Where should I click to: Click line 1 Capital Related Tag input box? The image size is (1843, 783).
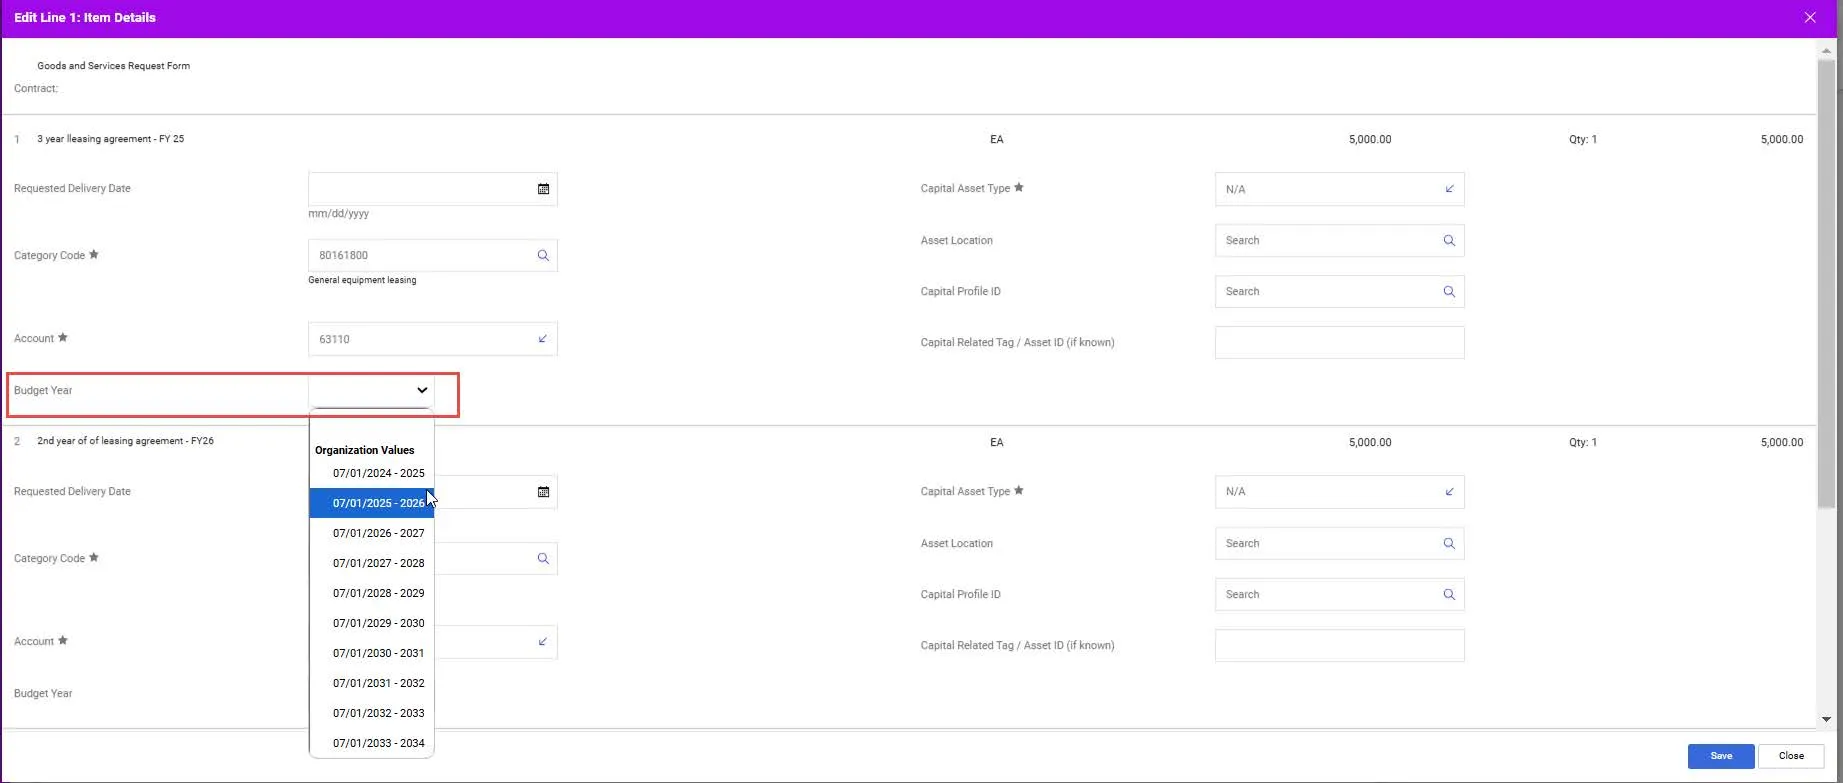click(1340, 343)
